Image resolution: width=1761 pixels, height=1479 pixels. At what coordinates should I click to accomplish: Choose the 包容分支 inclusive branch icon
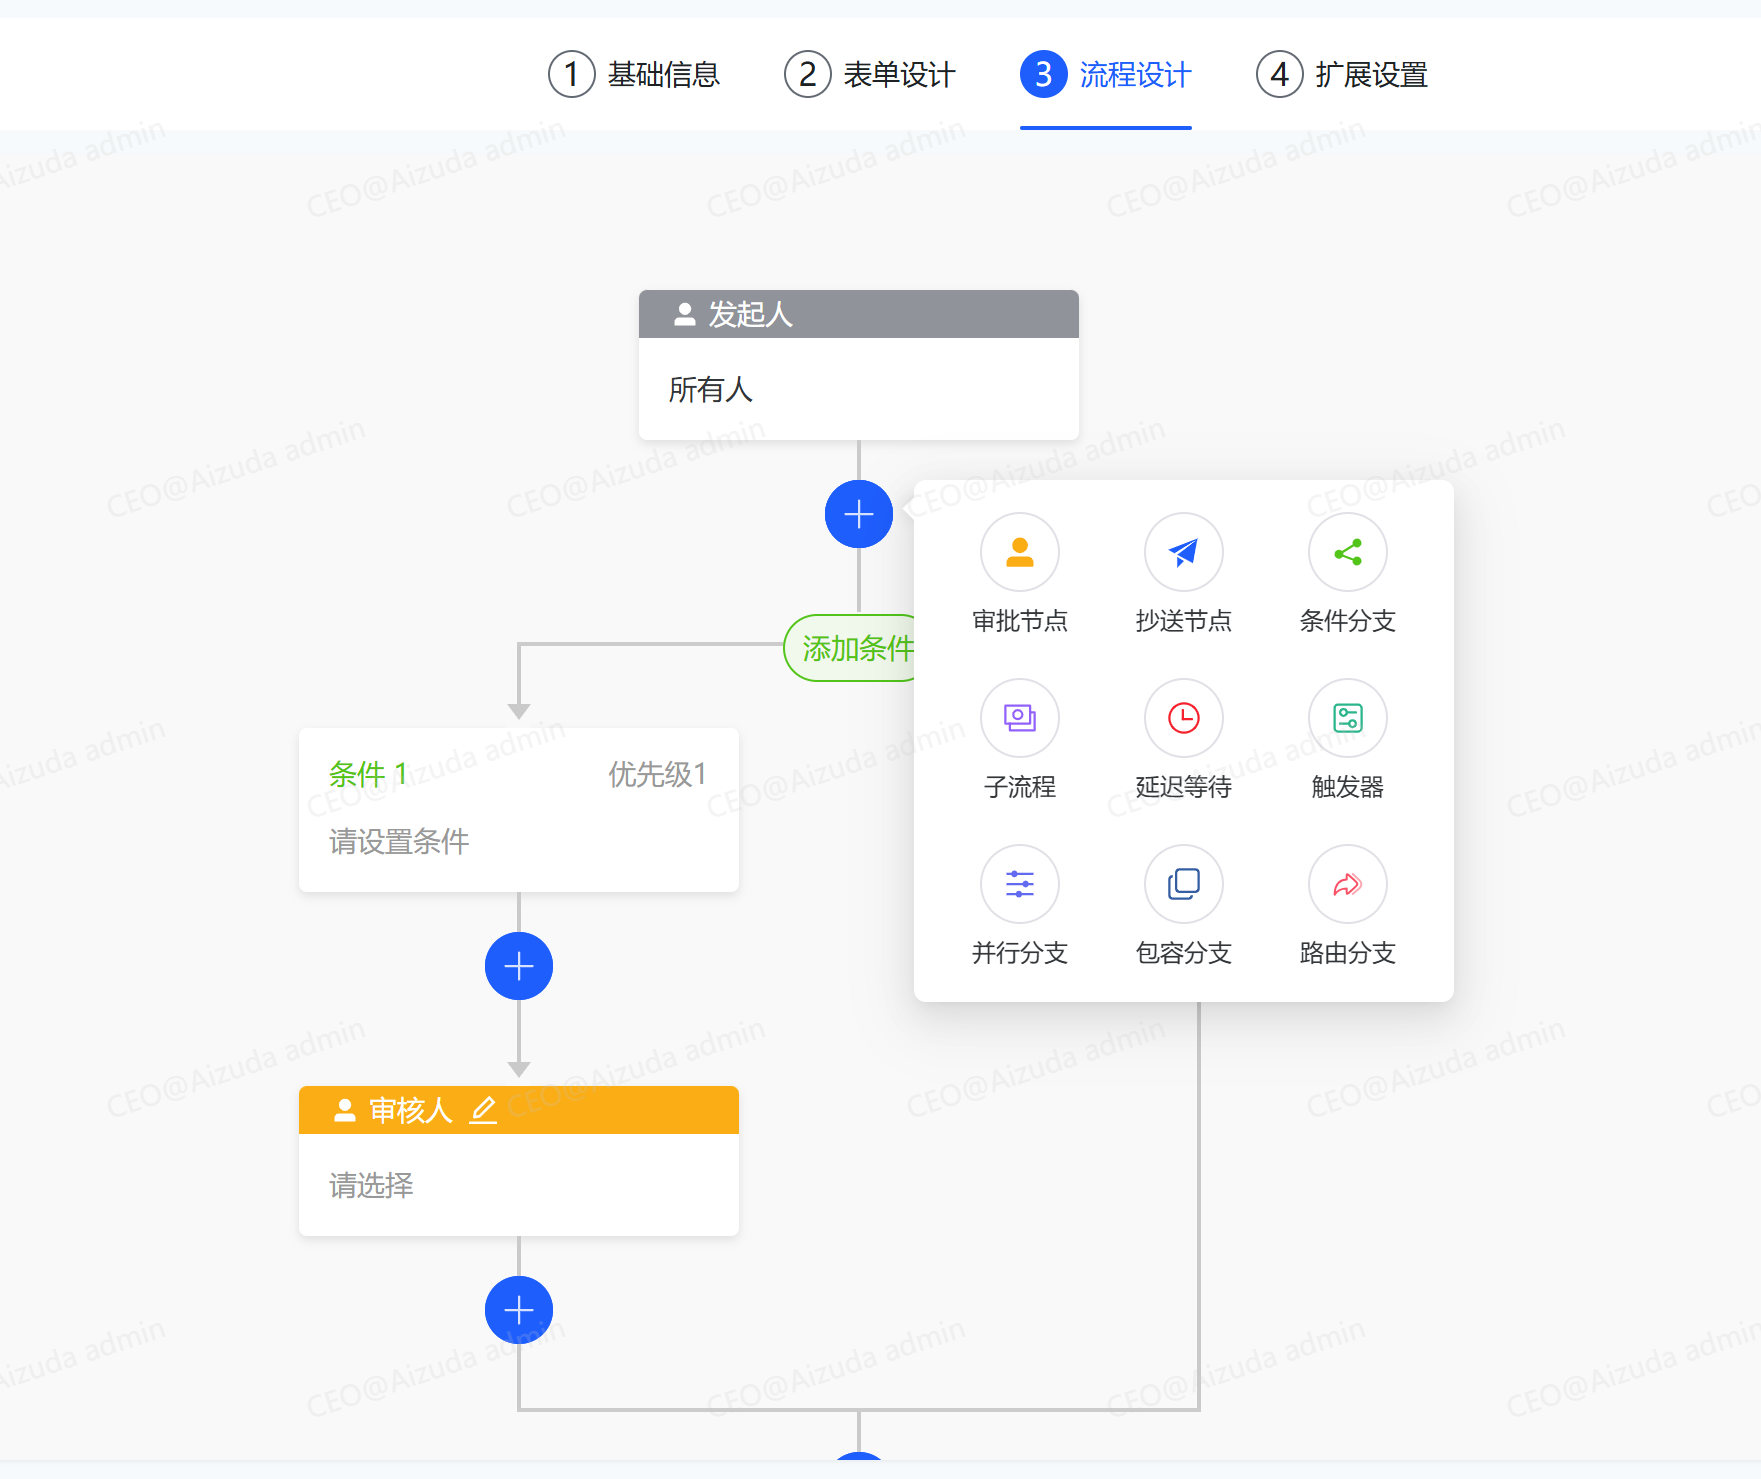(1183, 884)
